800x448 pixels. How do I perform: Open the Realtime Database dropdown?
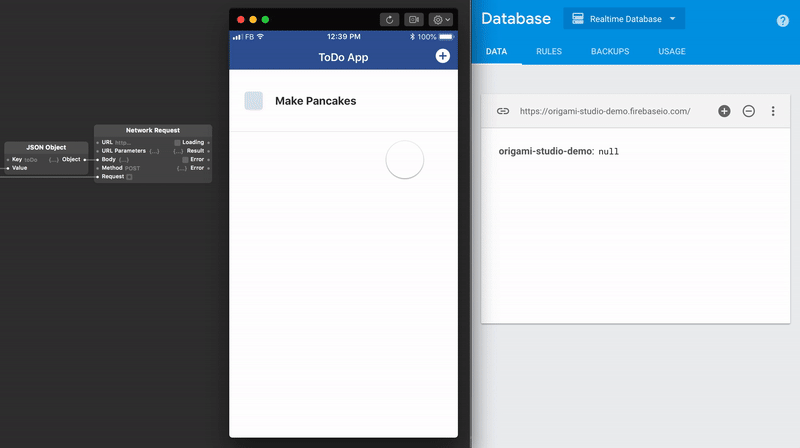coord(624,19)
